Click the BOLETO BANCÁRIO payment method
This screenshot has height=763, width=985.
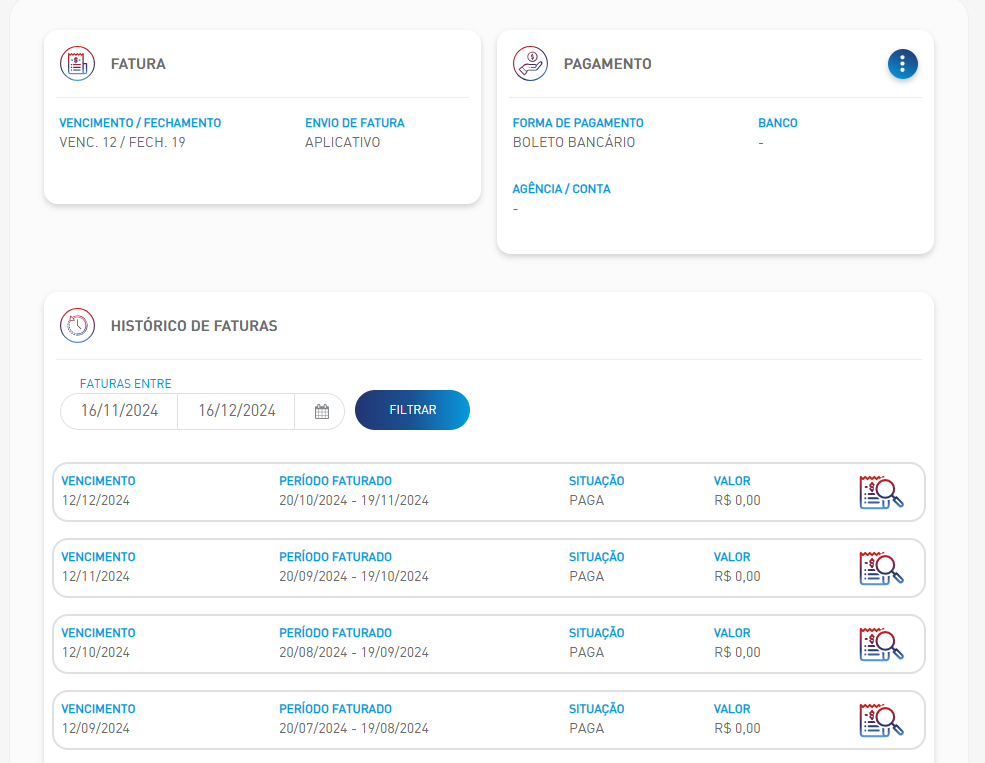[x=574, y=143]
